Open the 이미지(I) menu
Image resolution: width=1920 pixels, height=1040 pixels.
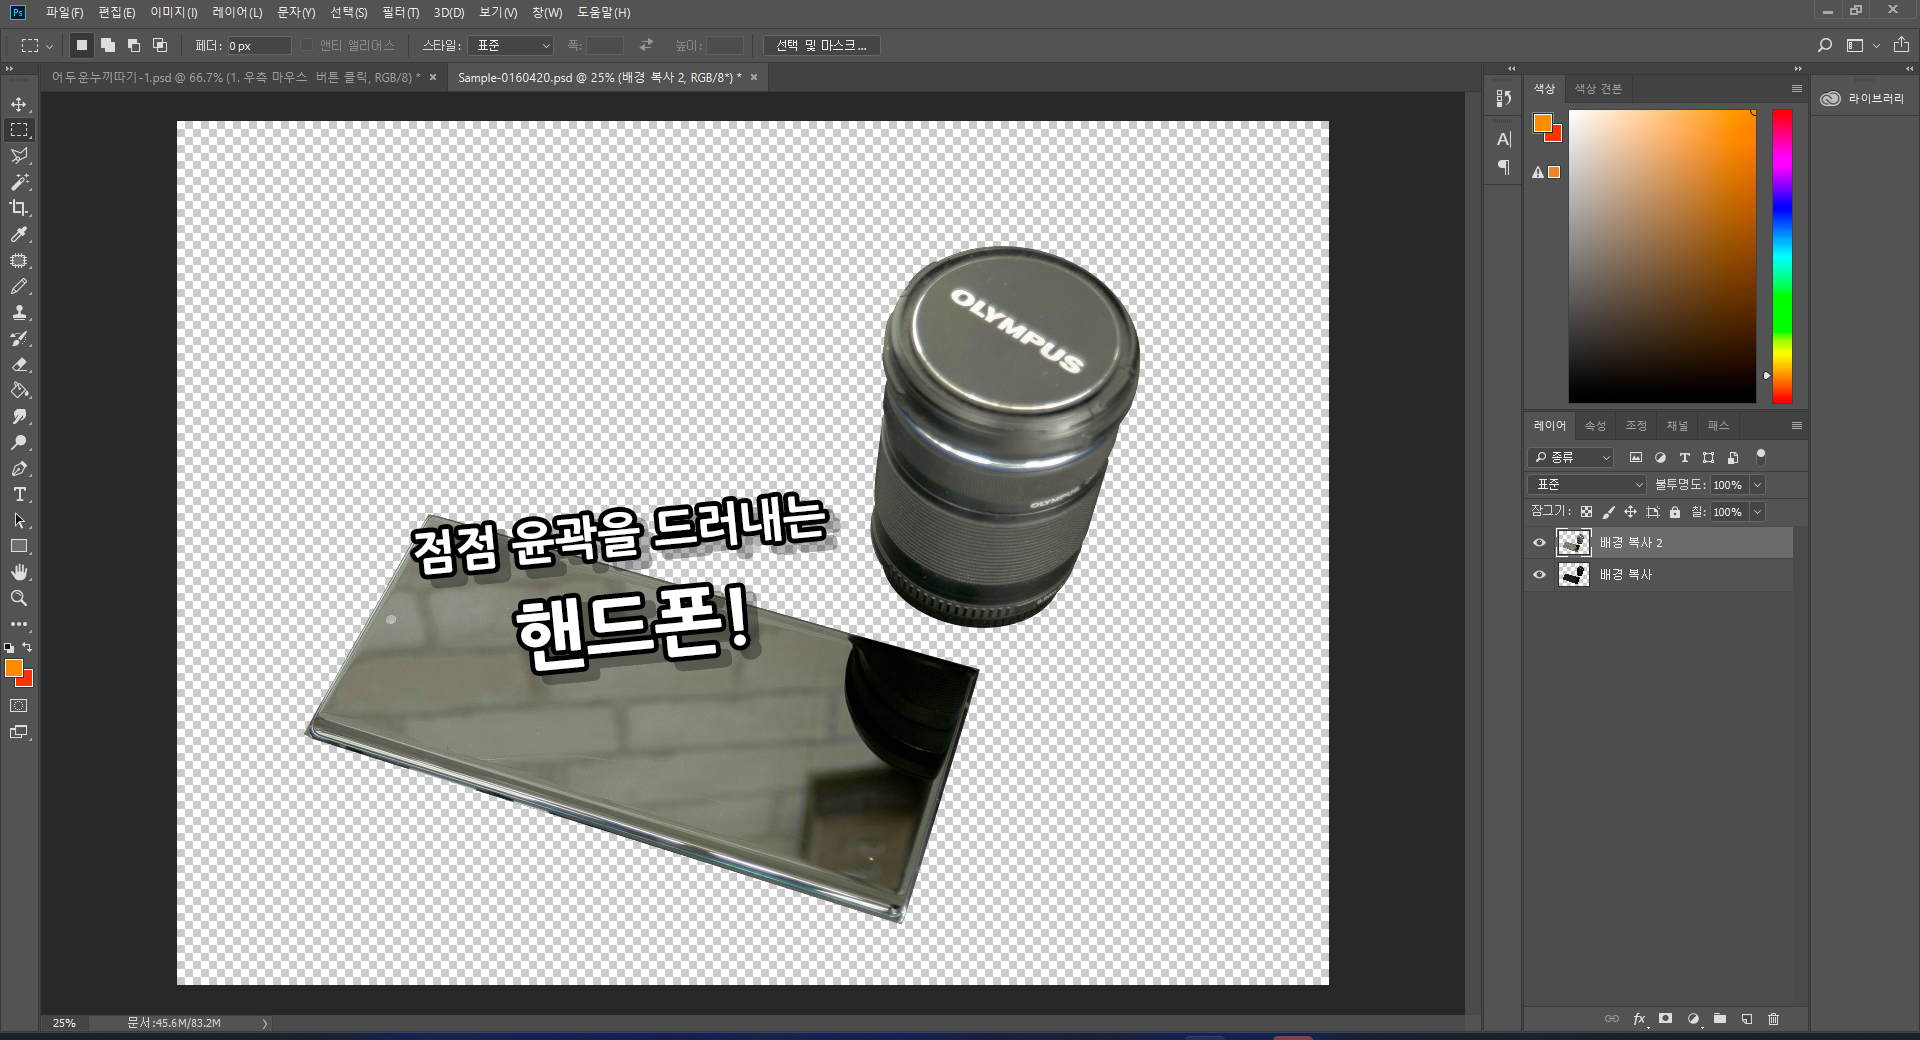(x=174, y=12)
